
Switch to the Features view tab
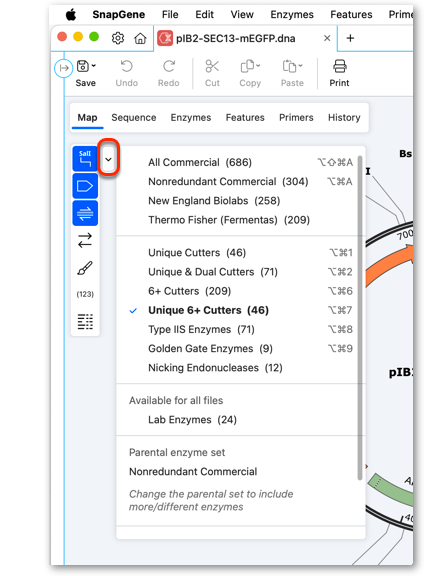[245, 118]
